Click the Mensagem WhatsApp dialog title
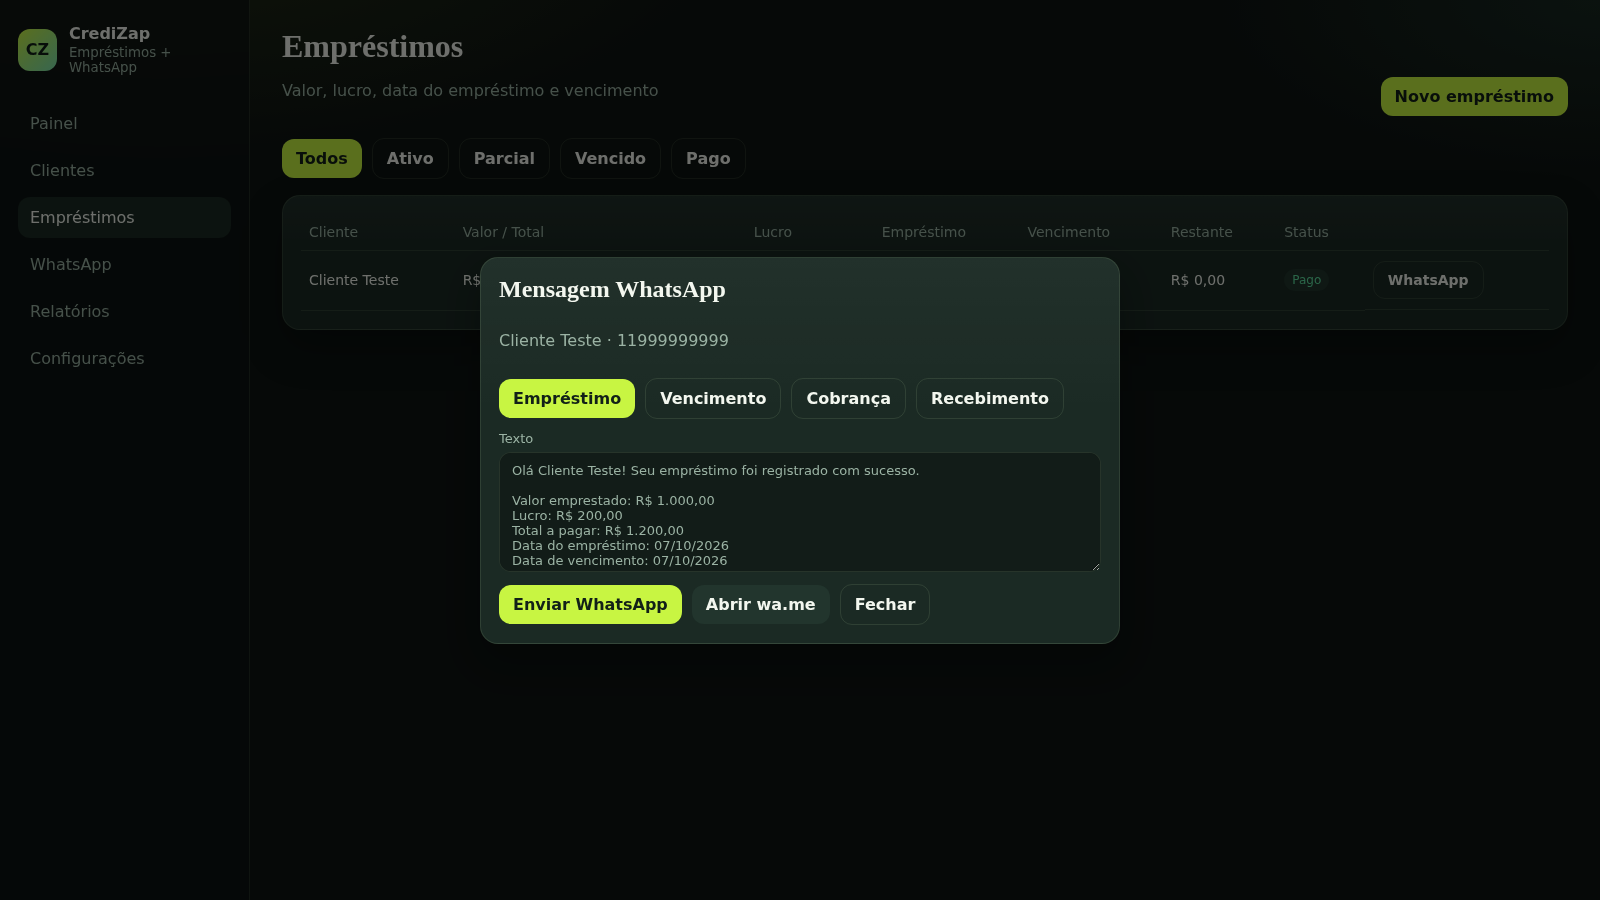Image resolution: width=1600 pixels, height=900 pixels. click(x=612, y=289)
